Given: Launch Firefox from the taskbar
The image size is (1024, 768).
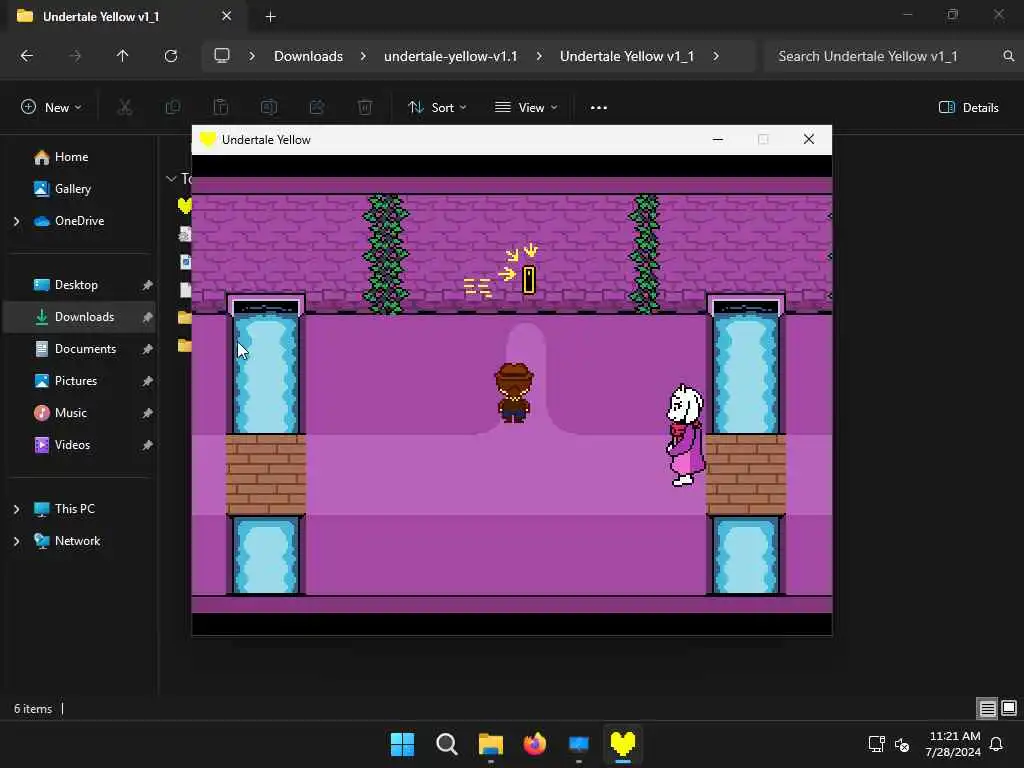Looking at the screenshot, I should (534, 744).
